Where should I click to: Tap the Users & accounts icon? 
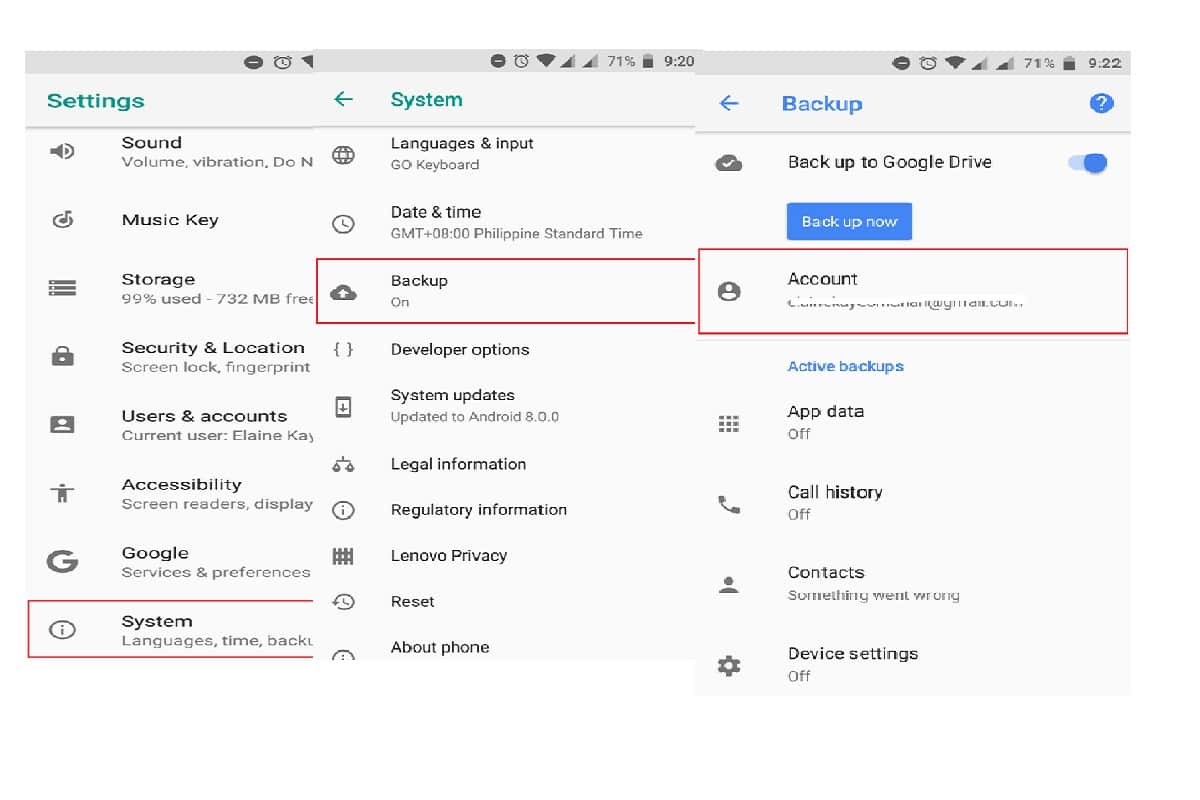(62, 424)
